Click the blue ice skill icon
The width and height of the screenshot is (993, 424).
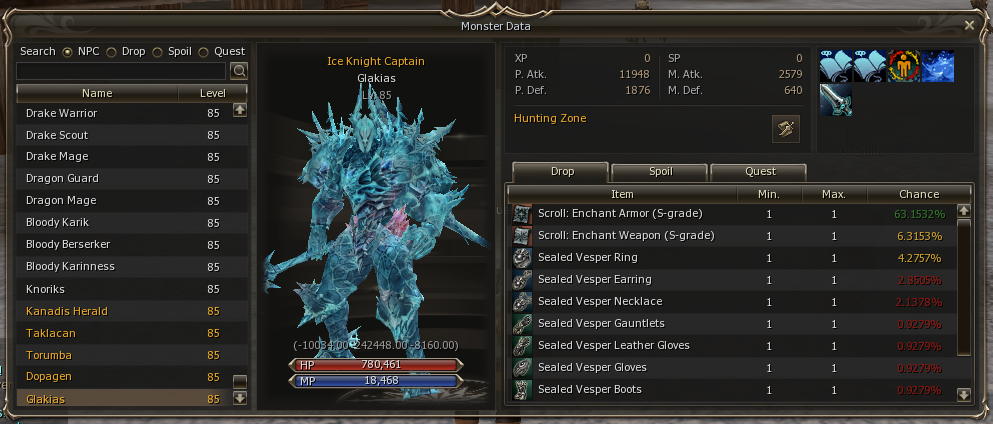[938, 66]
